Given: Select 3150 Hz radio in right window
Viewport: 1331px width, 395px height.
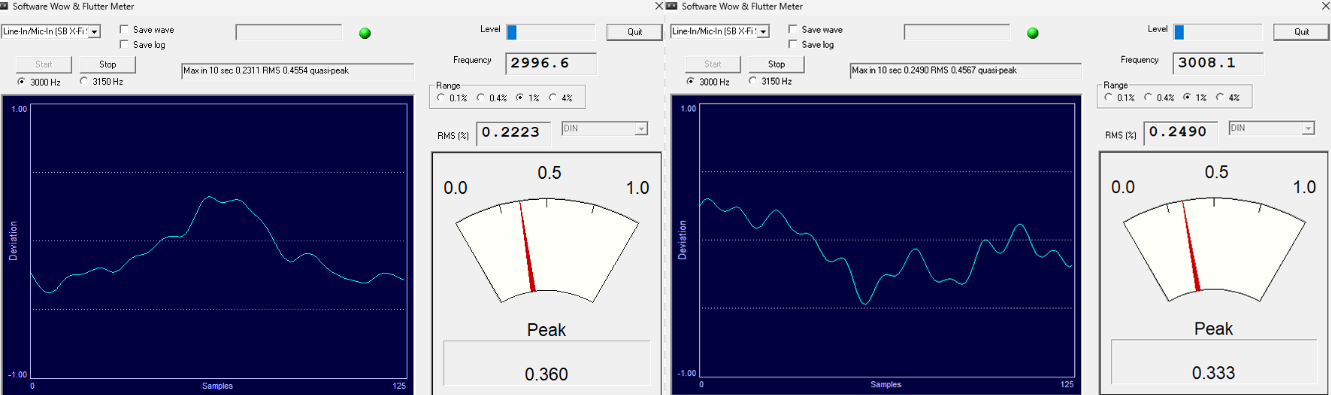Looking at the screenshot, I should pyautogui.click(x=753, y=81).
